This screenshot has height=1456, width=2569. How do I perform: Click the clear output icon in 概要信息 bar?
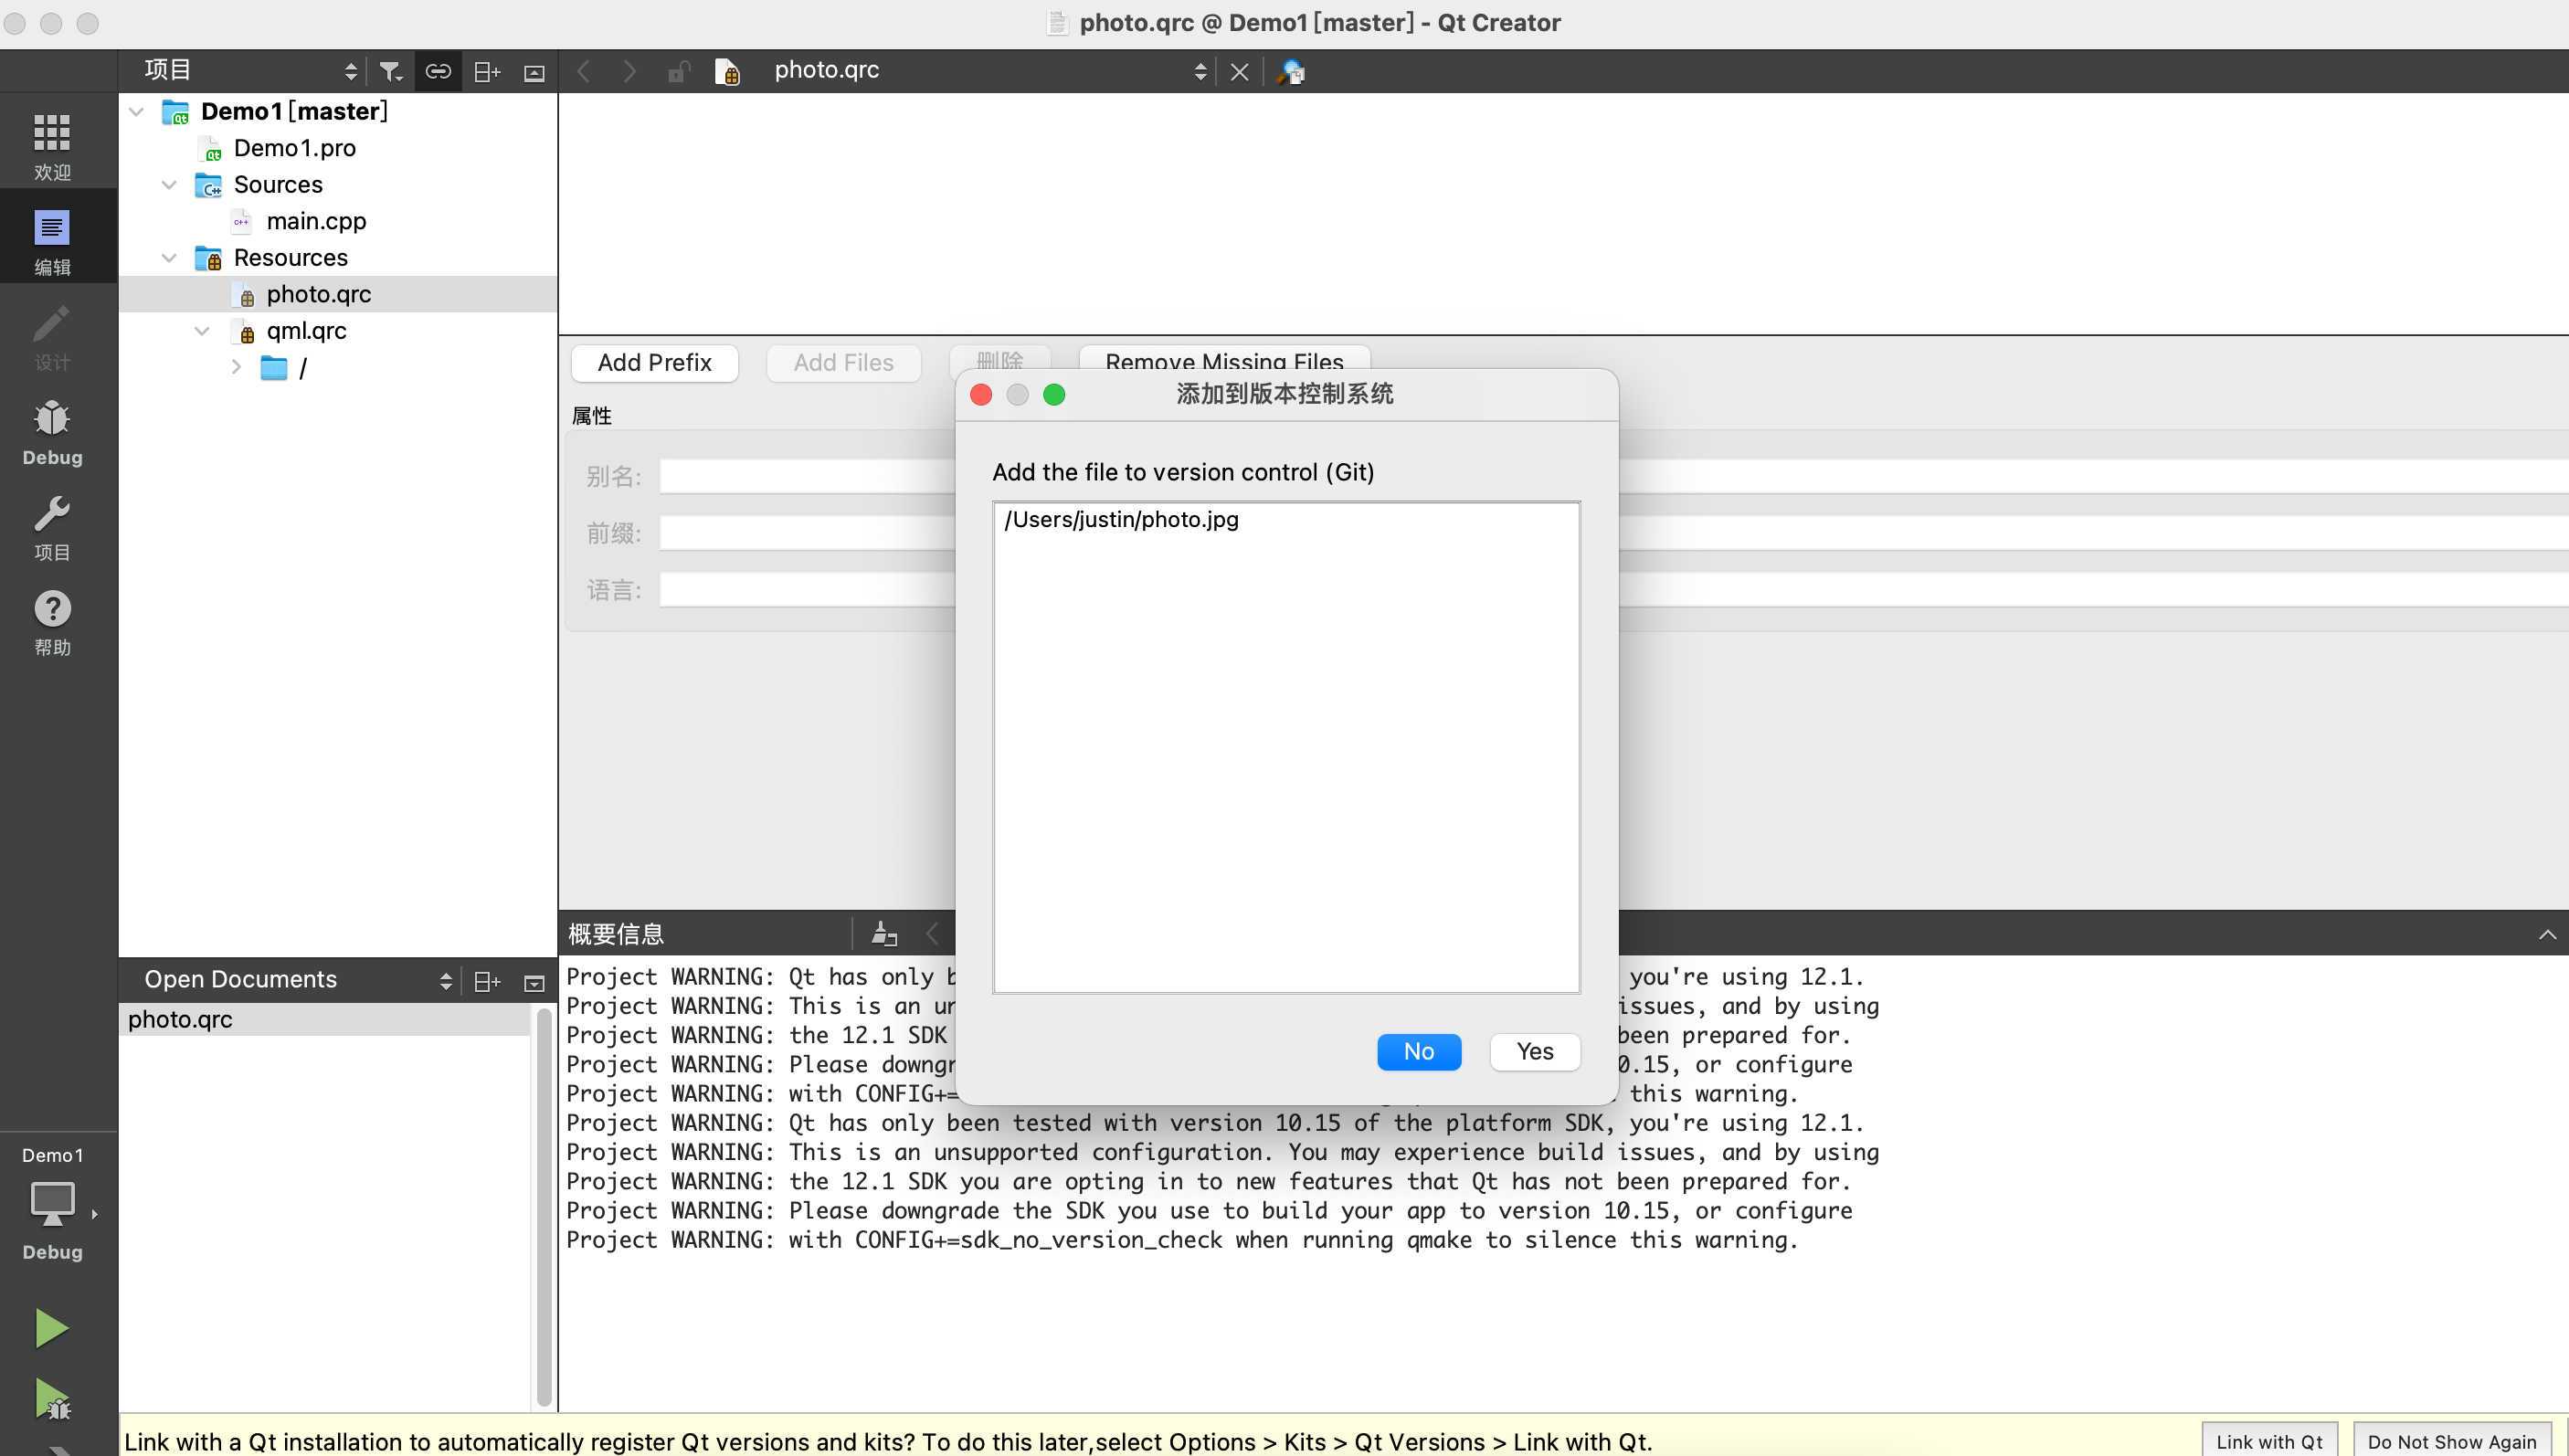(884, 933)
